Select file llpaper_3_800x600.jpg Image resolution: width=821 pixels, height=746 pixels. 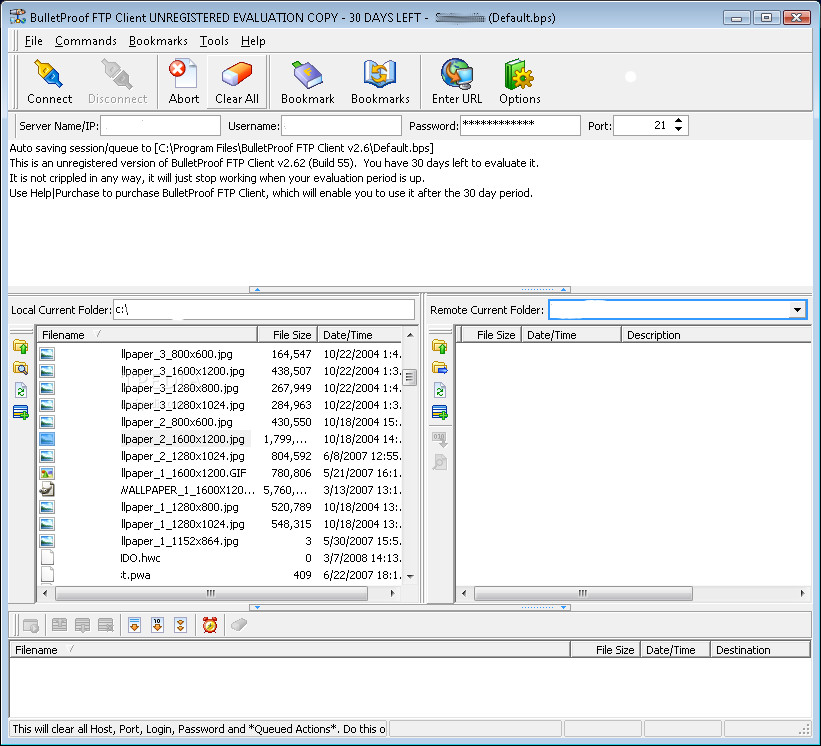point(176,354)
